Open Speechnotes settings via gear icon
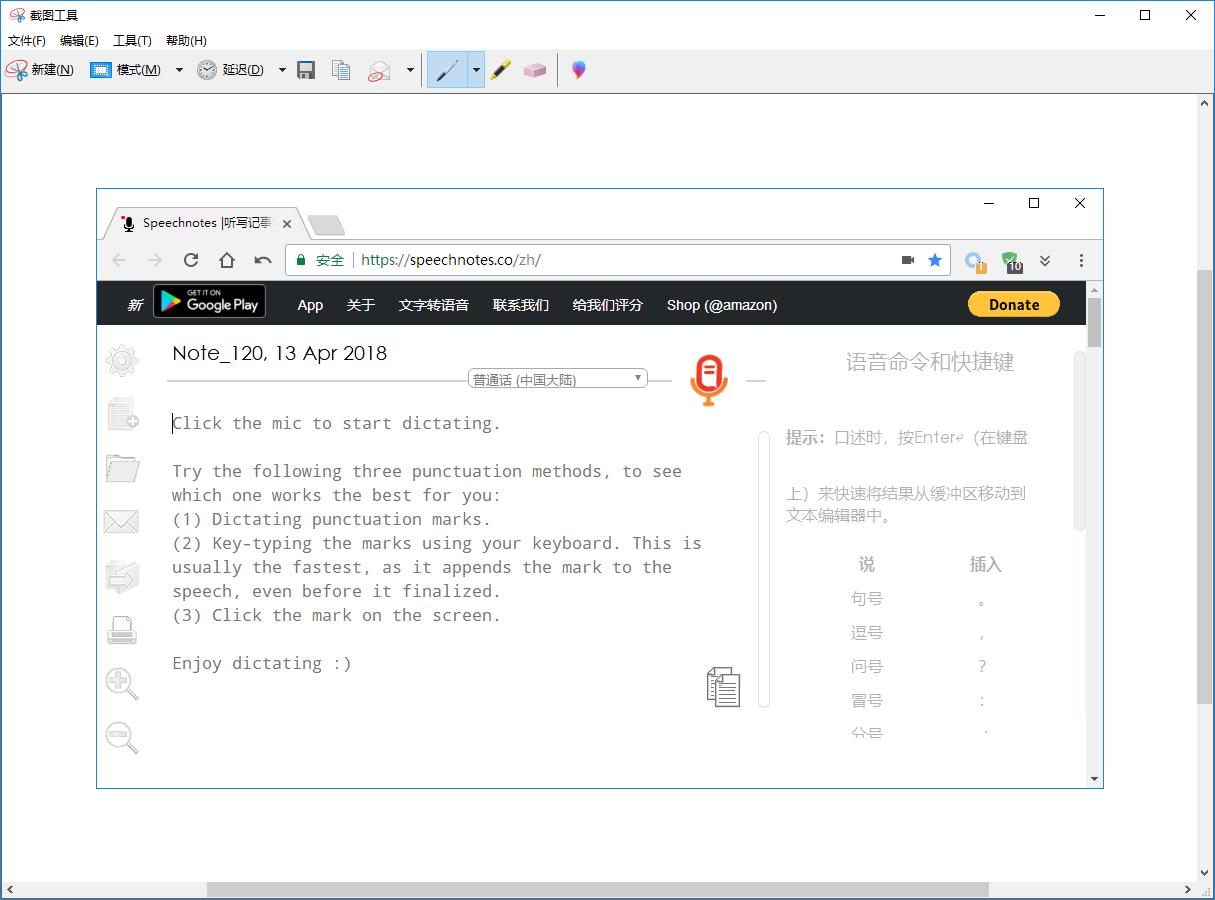Image resolution: width=1215 pixels, height=900 pixels. [122, 361]
